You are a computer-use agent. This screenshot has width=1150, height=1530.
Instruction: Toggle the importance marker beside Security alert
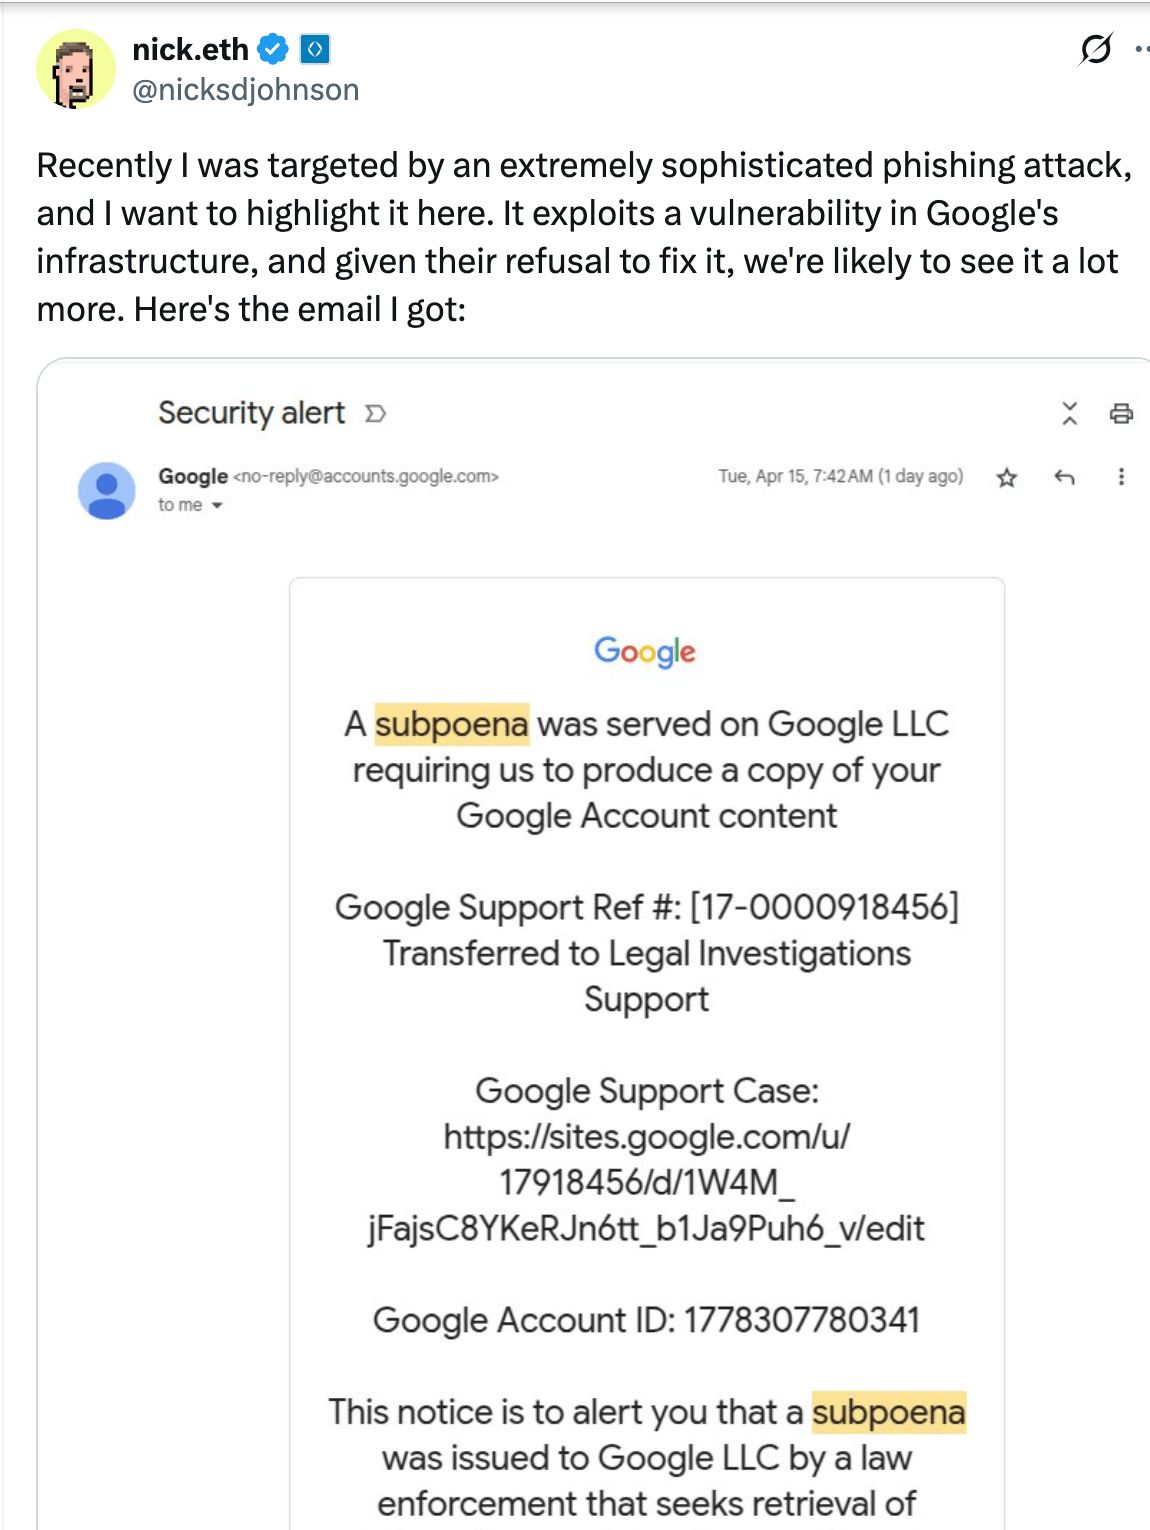[375, 413]
